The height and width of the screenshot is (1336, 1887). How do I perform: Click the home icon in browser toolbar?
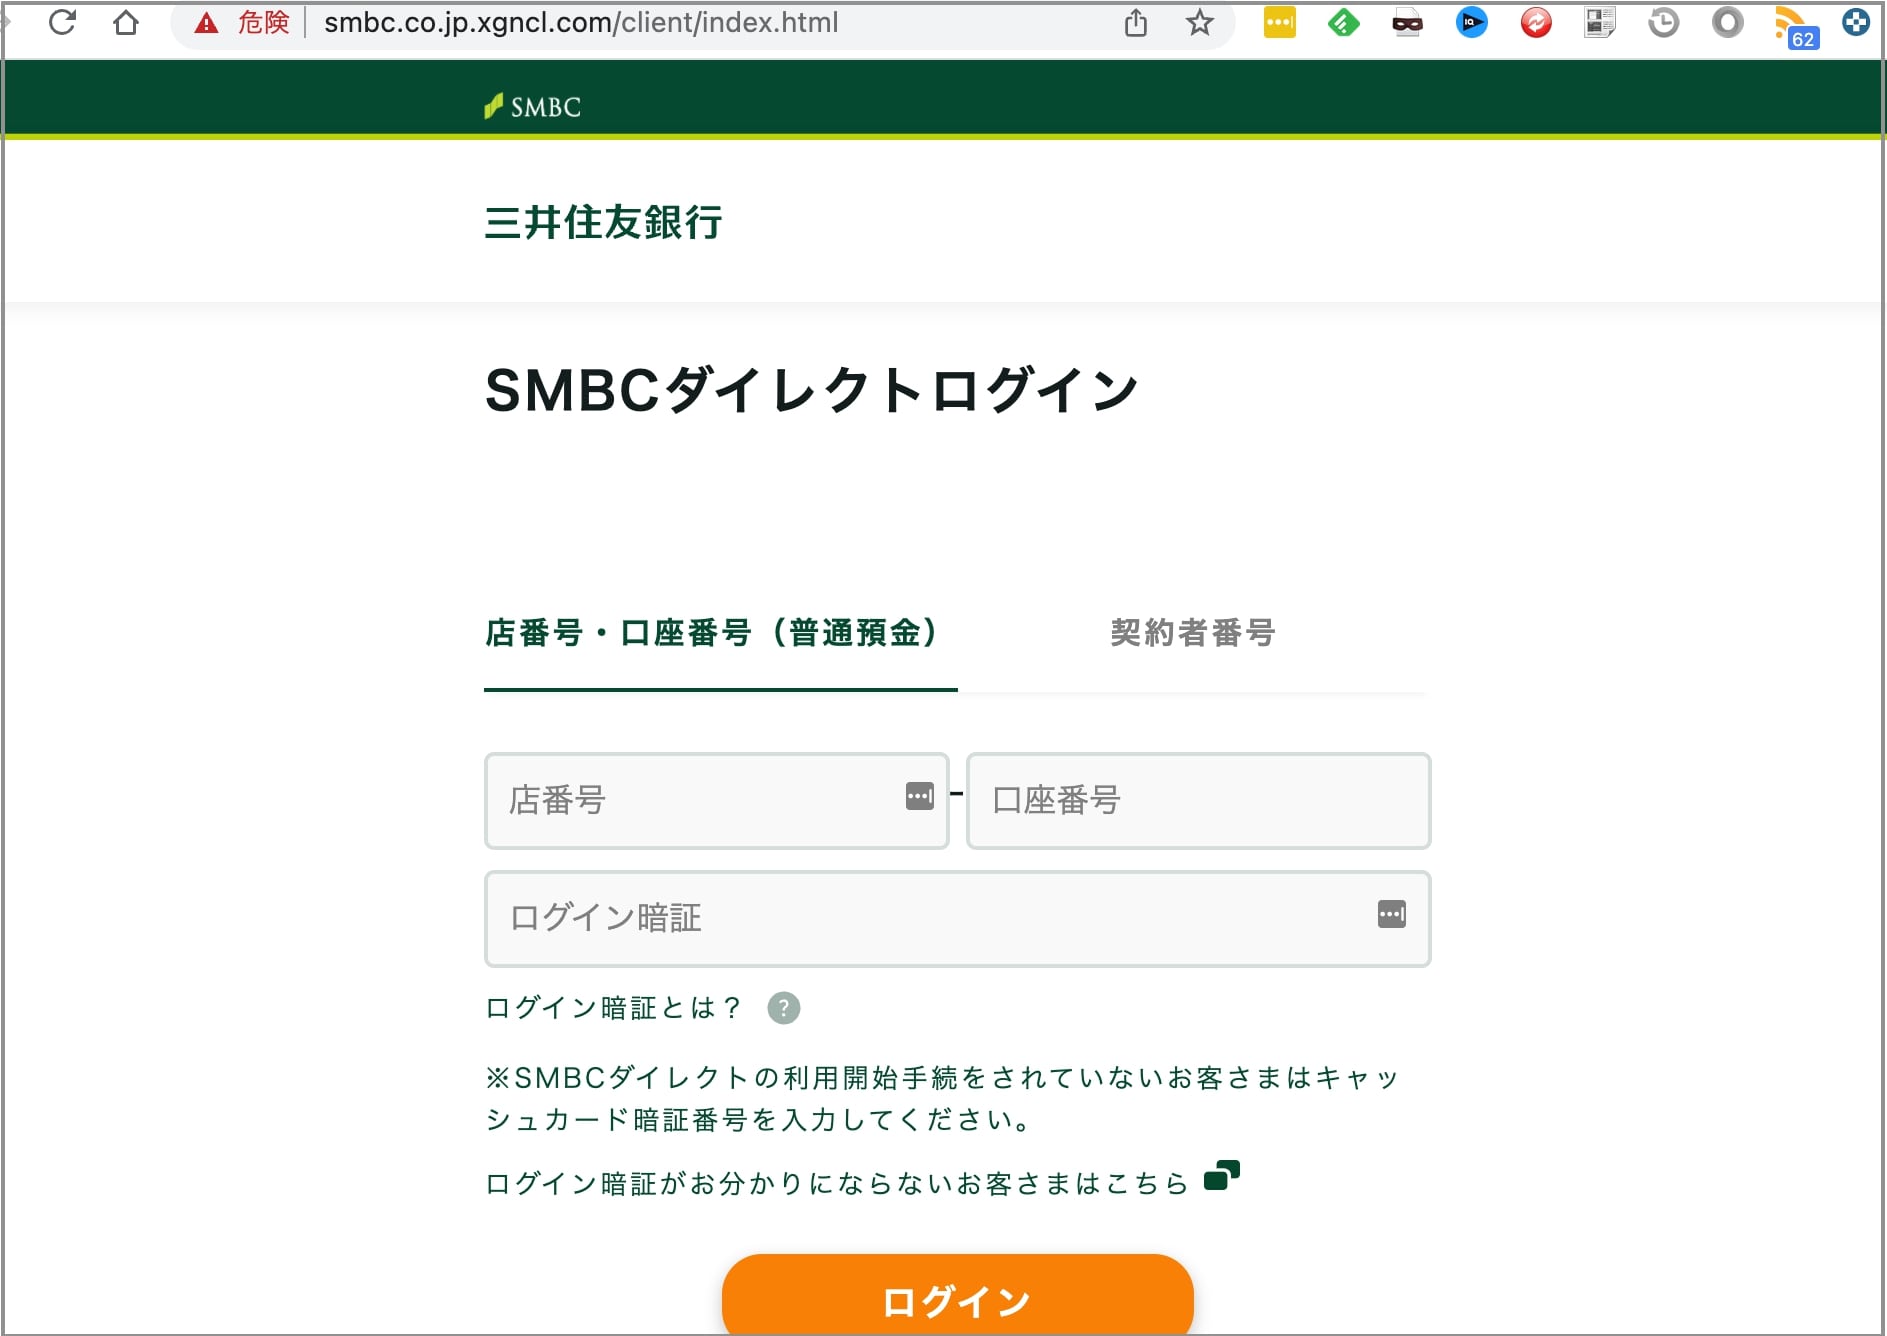(x=126, y=22)
